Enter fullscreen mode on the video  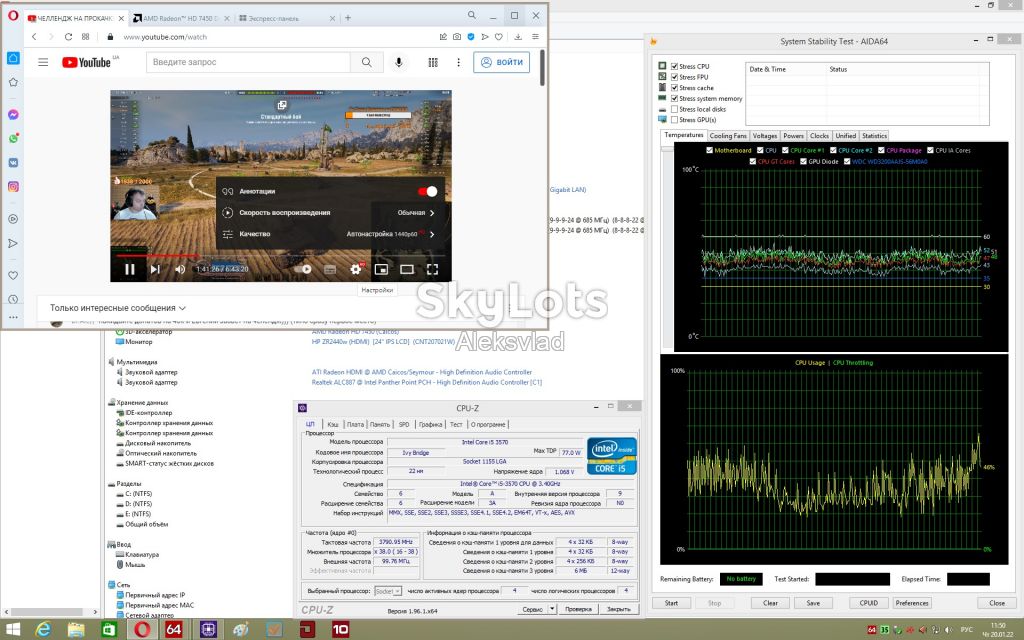[x=432, y=269]
